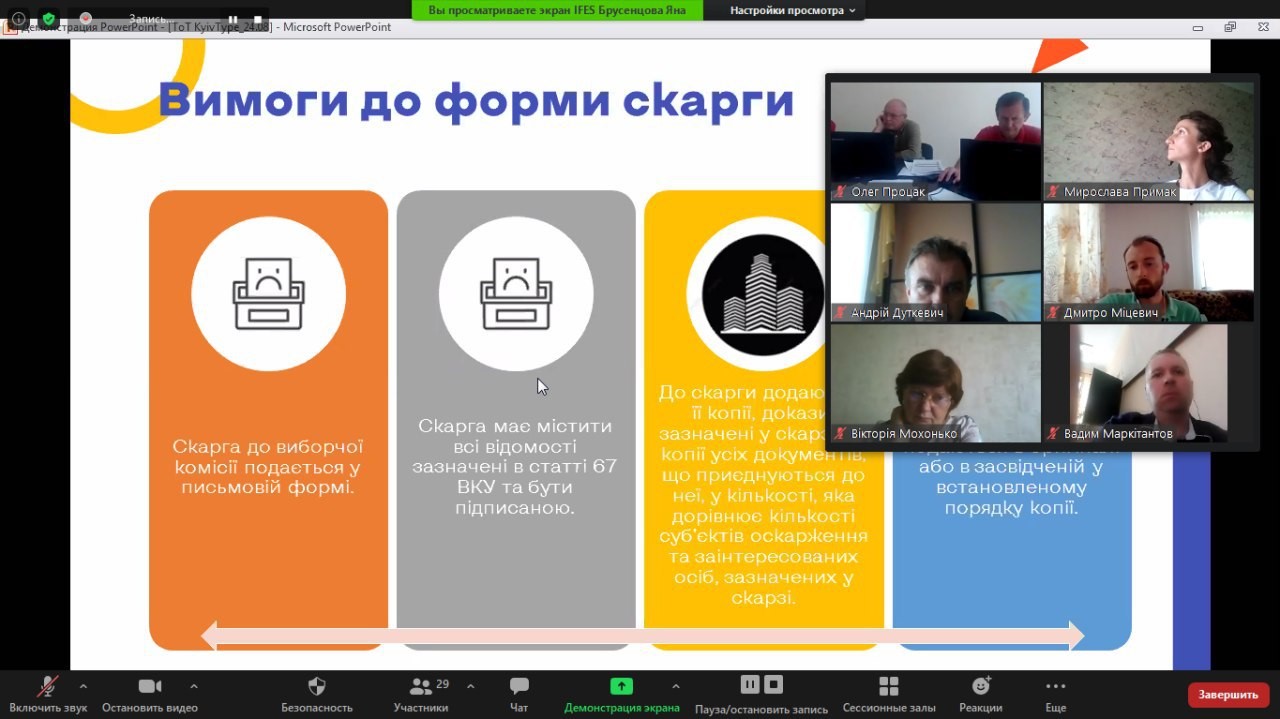The width and height of the screenshot is (1280, 719).
Task: Open the Участники participants list
Action: click(x=421, y=687)
